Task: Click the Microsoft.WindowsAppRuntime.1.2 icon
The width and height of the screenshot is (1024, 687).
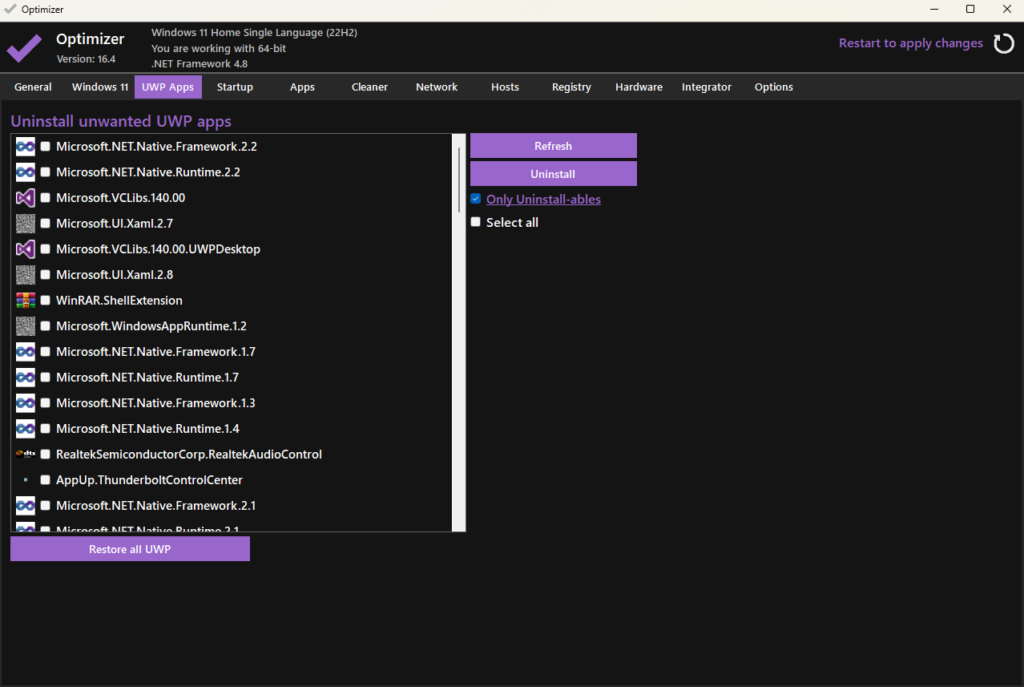Action: (26, 326)
